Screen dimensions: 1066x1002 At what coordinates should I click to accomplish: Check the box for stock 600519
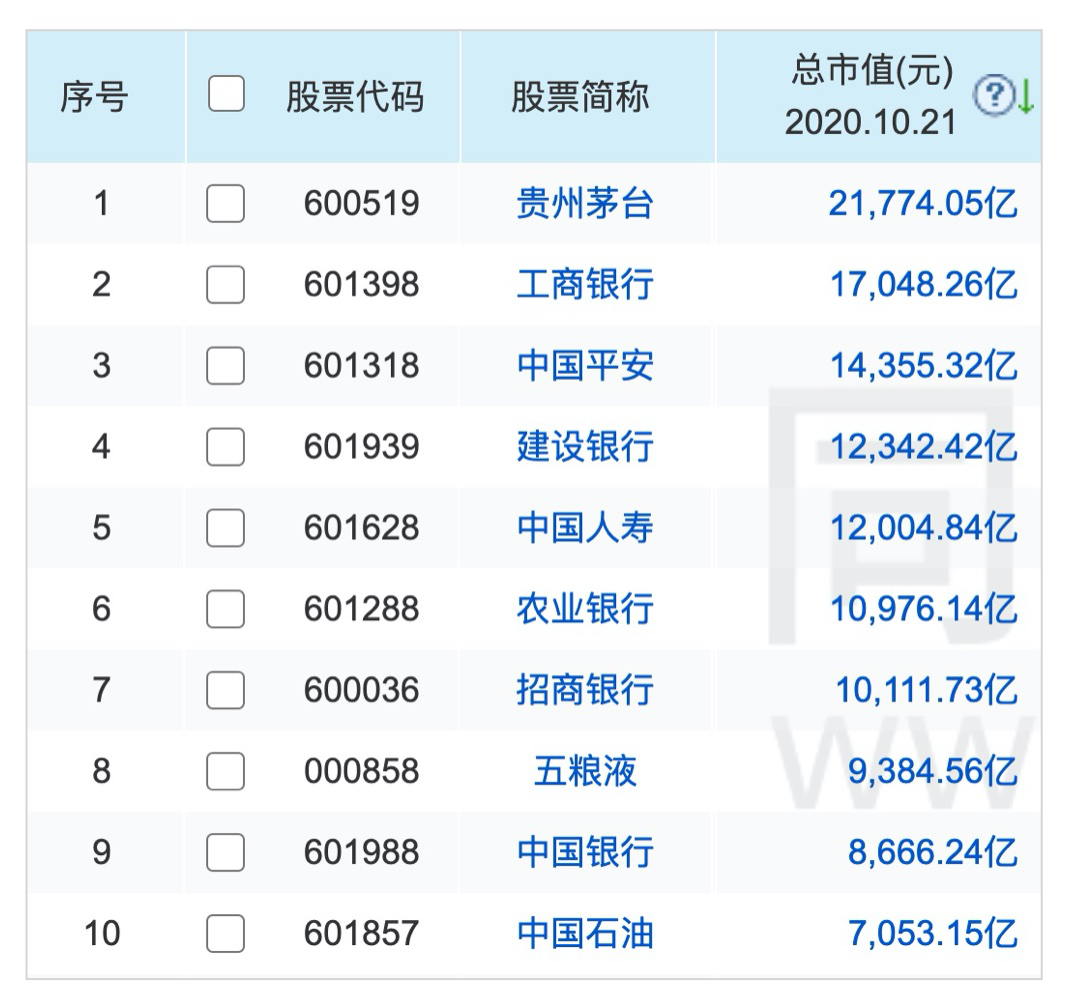point(225,204)
